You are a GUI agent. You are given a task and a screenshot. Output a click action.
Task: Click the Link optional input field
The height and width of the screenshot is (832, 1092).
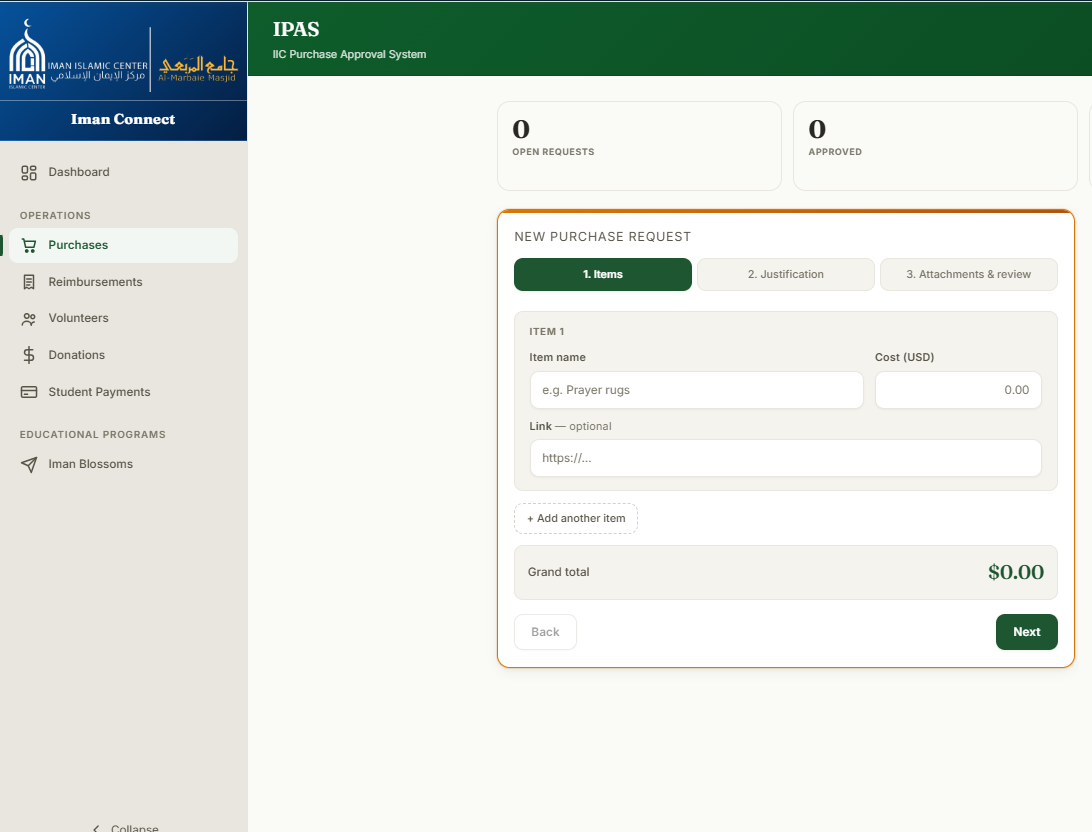[786, 458]
